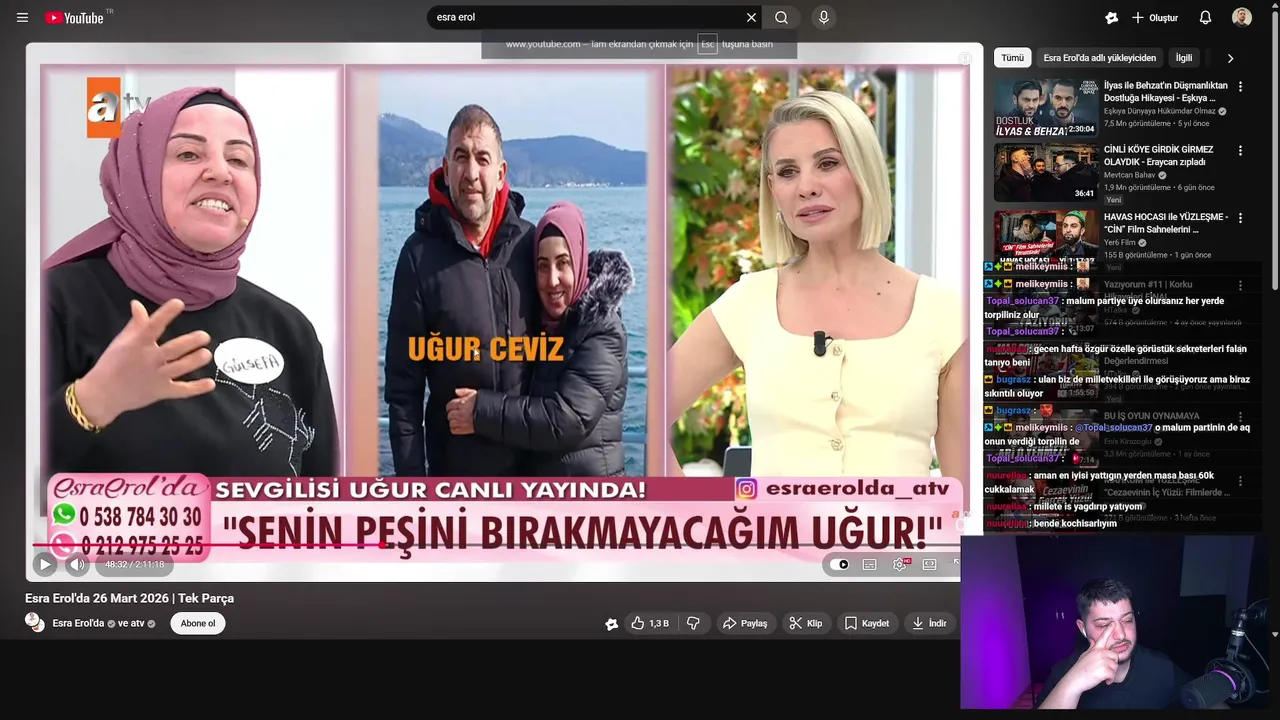Play the video with the play button

click(44, 564)
